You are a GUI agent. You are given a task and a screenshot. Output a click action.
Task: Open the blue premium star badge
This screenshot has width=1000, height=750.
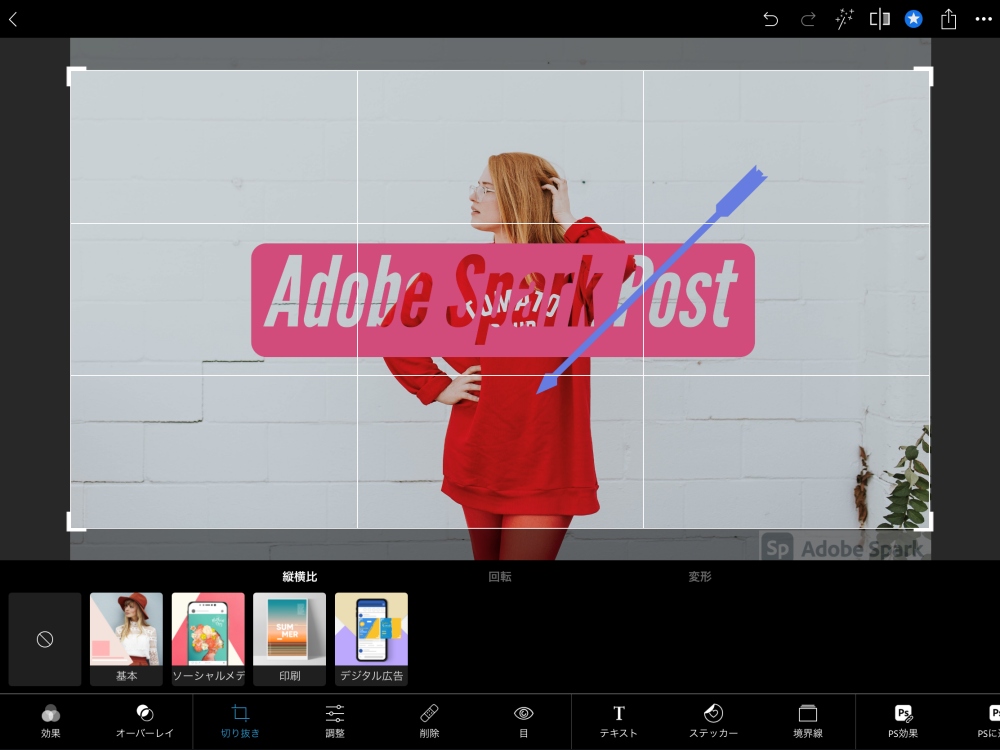click(x=913, y=19)
